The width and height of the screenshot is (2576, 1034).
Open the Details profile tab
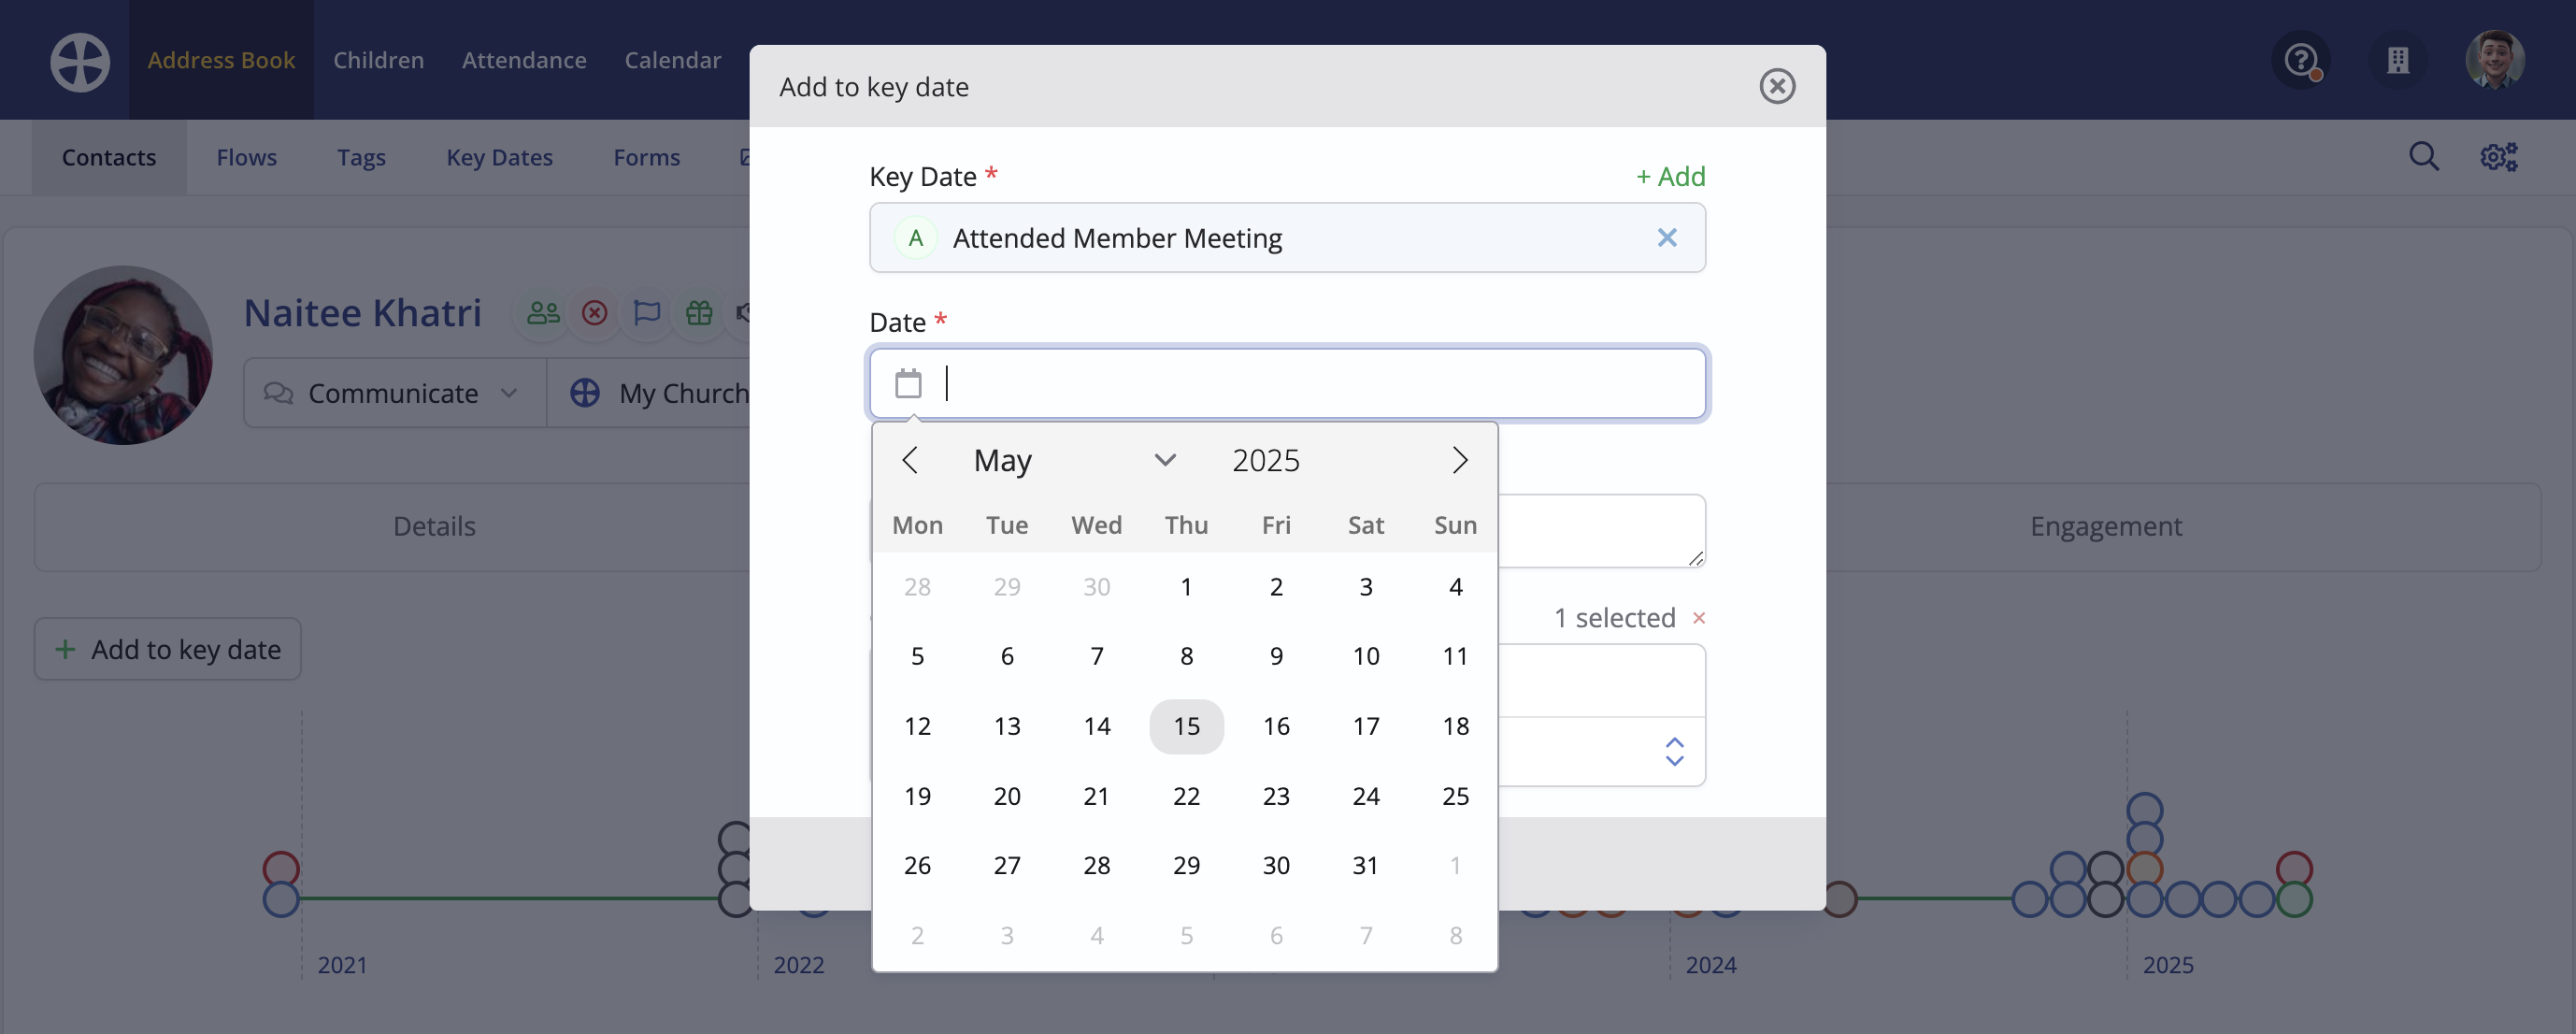pos(434,526)
